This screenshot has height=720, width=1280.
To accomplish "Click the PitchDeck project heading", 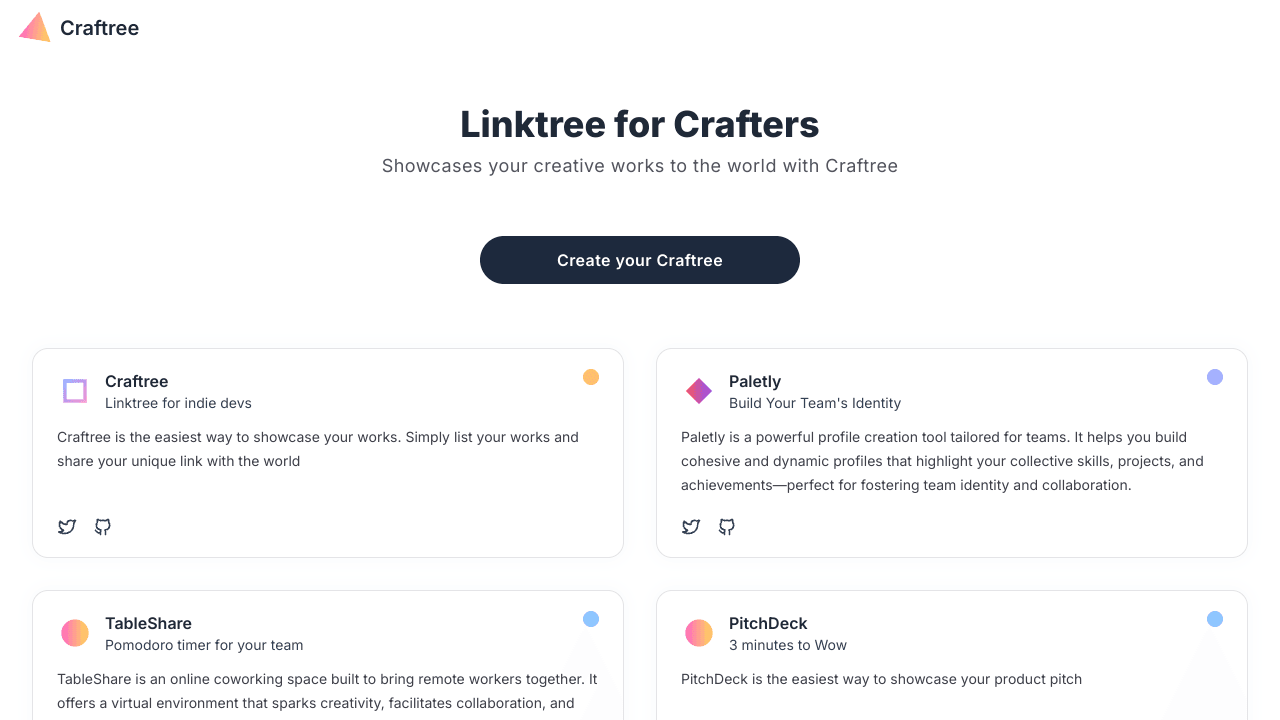I will coord(767,623).
